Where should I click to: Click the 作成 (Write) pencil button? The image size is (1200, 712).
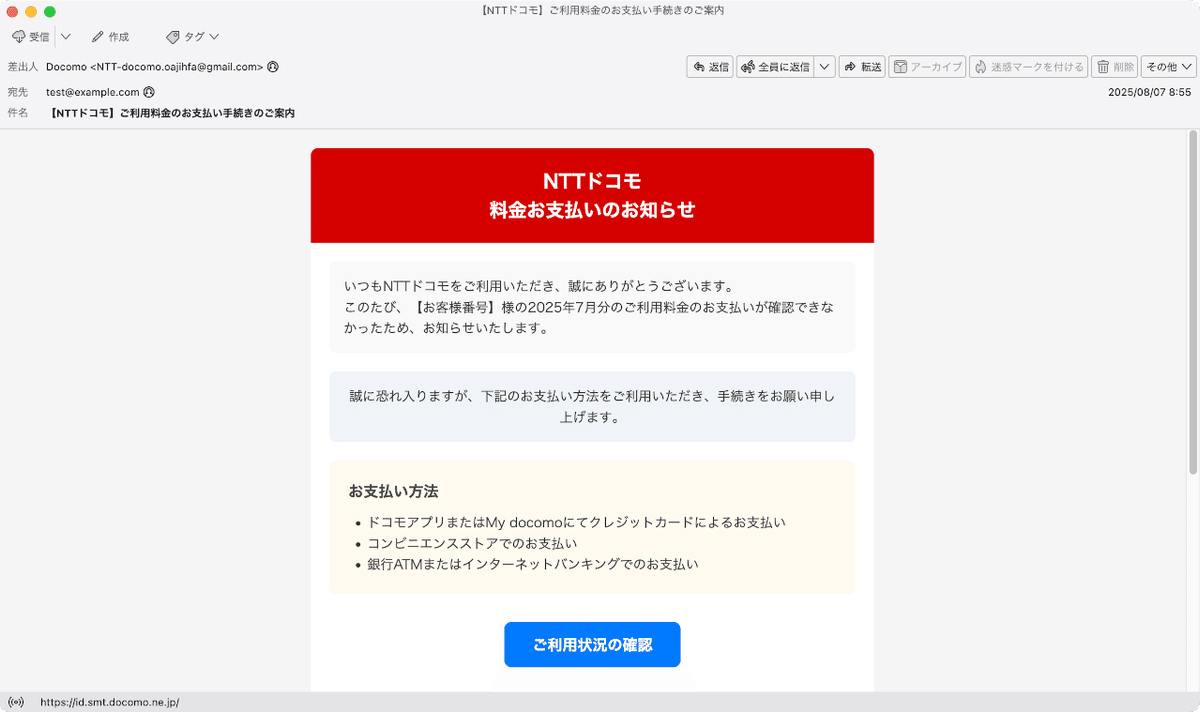110,37
